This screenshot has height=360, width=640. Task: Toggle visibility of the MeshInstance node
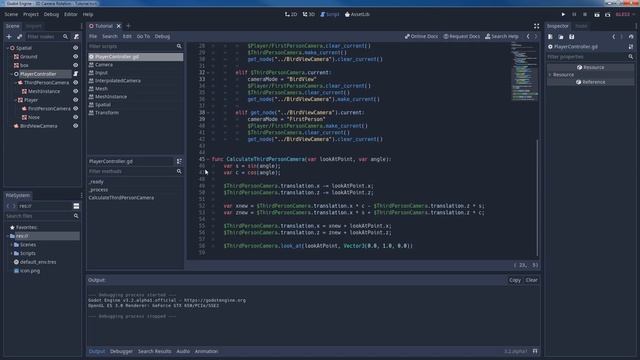76,91
